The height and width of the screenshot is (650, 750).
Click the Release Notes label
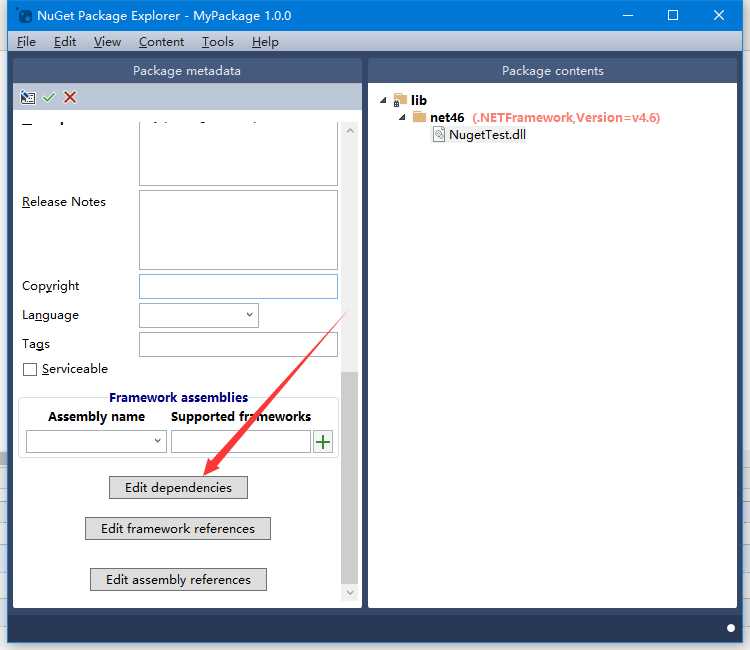tap(64, 202)
